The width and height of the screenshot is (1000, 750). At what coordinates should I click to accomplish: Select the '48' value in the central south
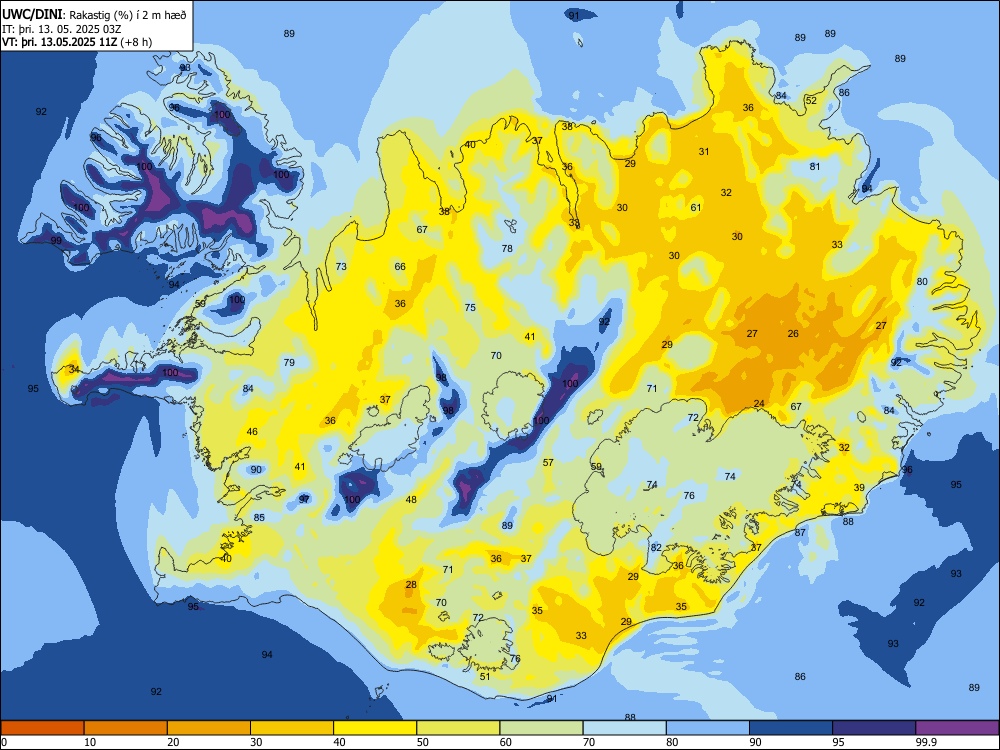point(411,500)
